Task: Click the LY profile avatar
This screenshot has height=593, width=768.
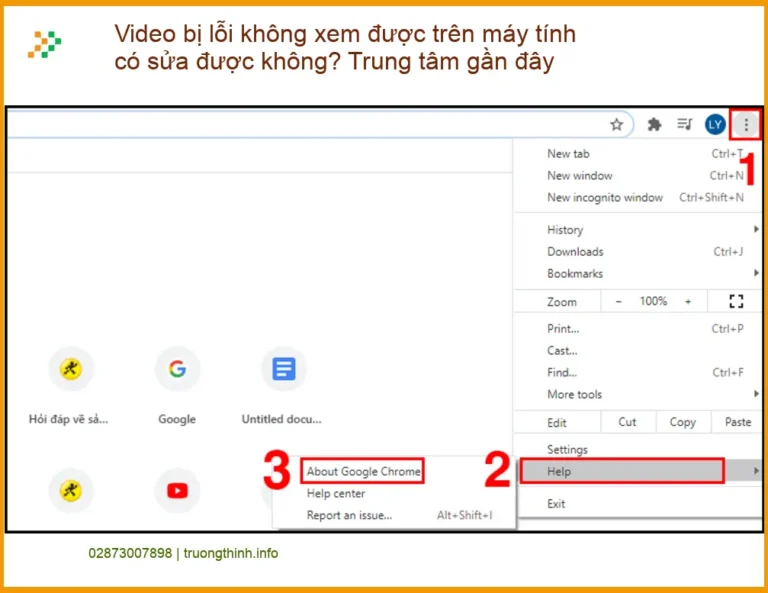Action: [715, 124]
